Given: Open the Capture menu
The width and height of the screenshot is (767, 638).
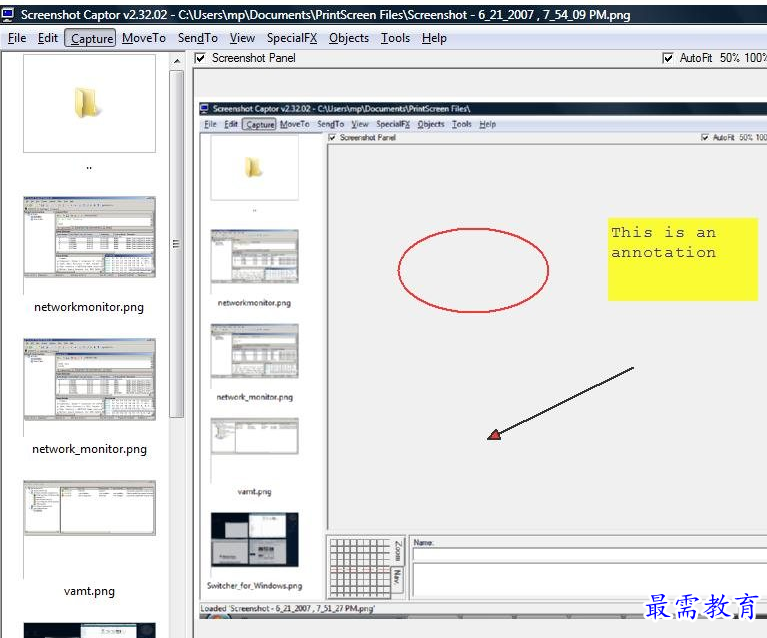Looking at the screenshot, I should tap(90, 38).
